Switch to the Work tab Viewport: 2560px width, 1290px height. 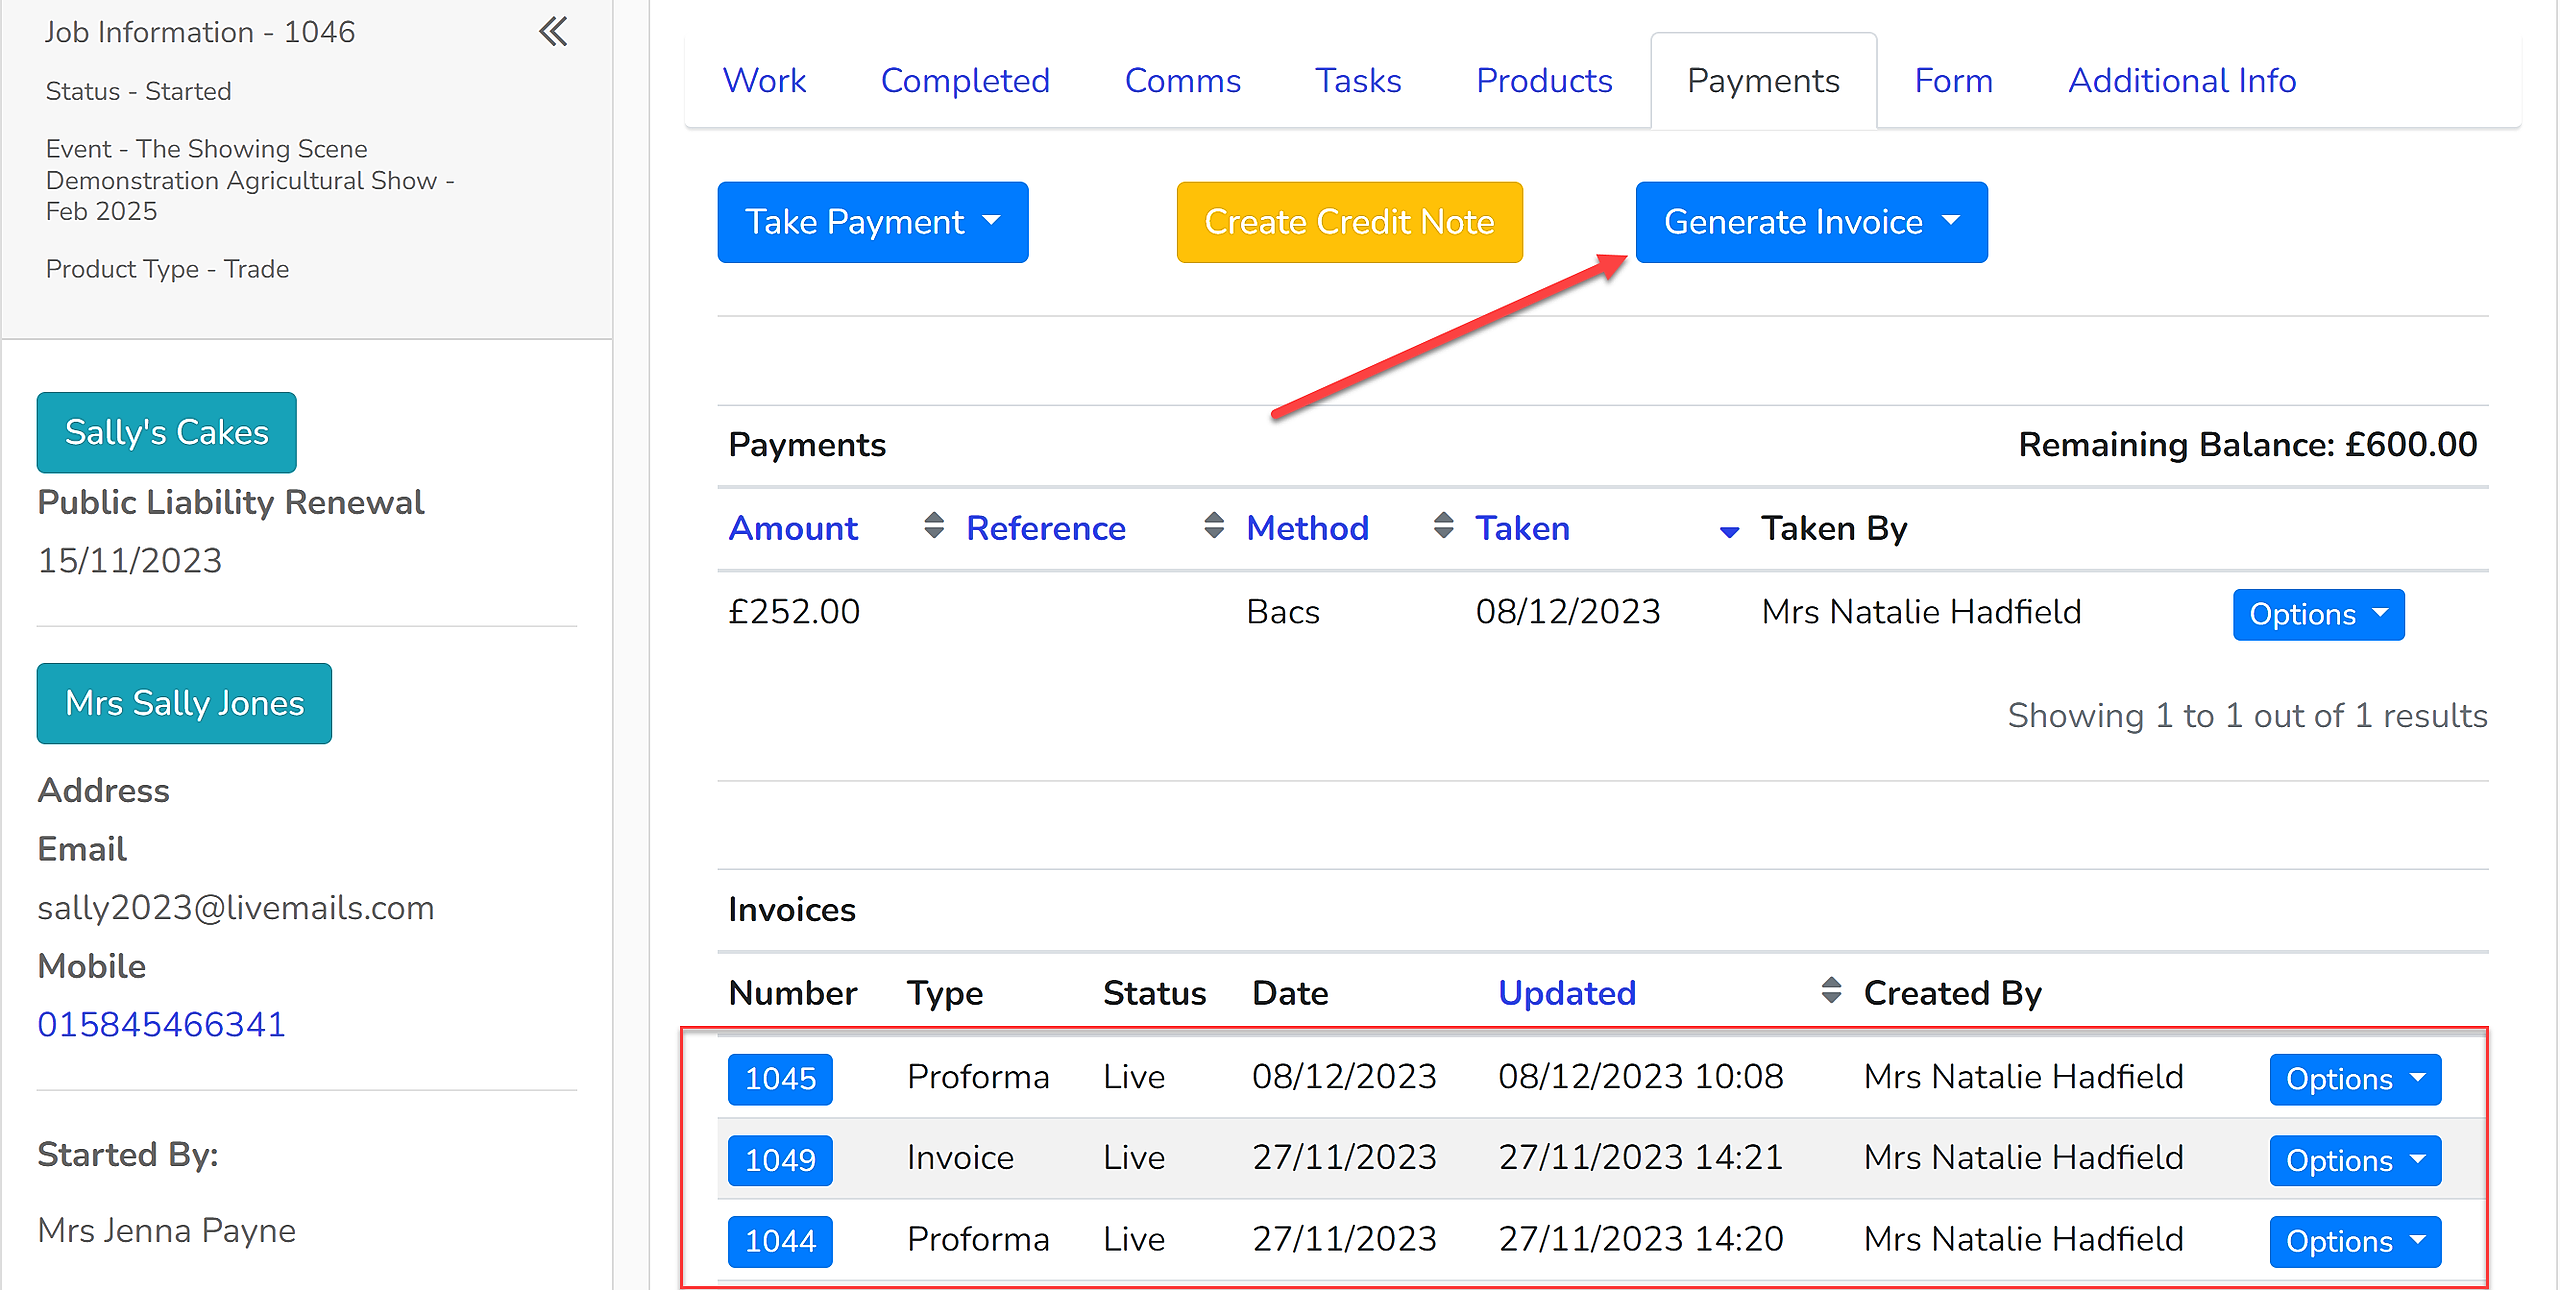764,80
